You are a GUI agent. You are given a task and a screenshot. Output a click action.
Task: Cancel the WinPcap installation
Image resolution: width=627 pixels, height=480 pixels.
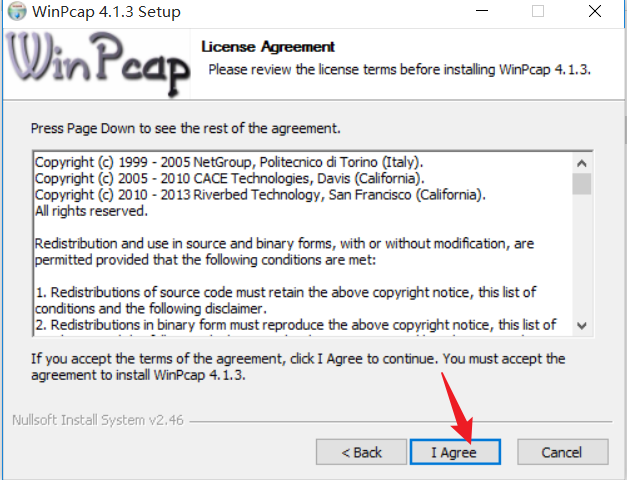563,452
